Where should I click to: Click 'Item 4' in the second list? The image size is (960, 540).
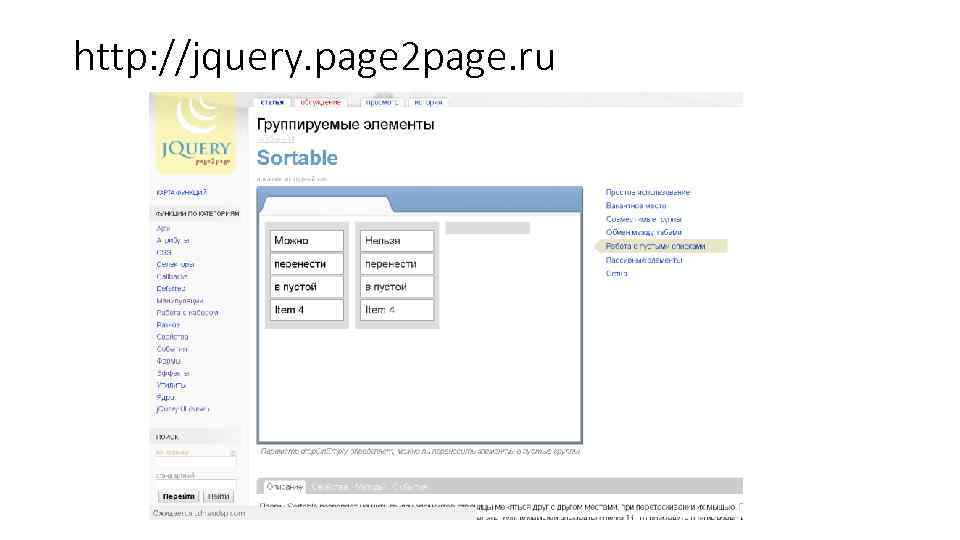[397, 310]
